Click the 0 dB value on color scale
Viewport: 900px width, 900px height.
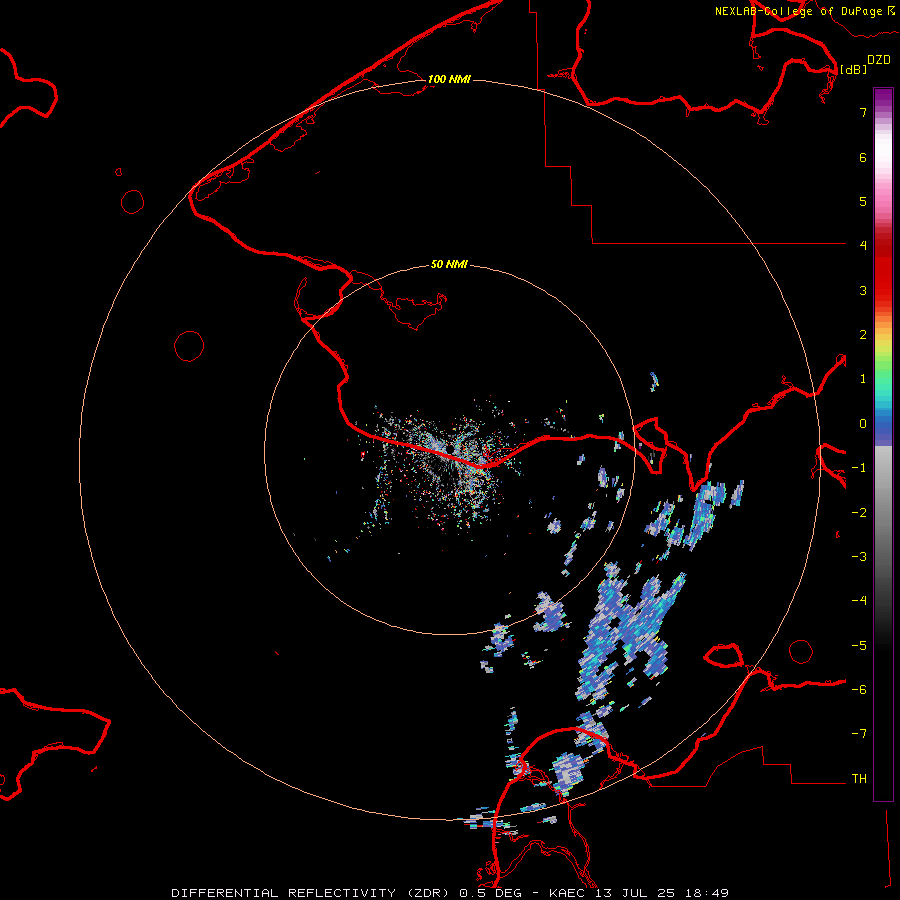(x=863, y=424)
